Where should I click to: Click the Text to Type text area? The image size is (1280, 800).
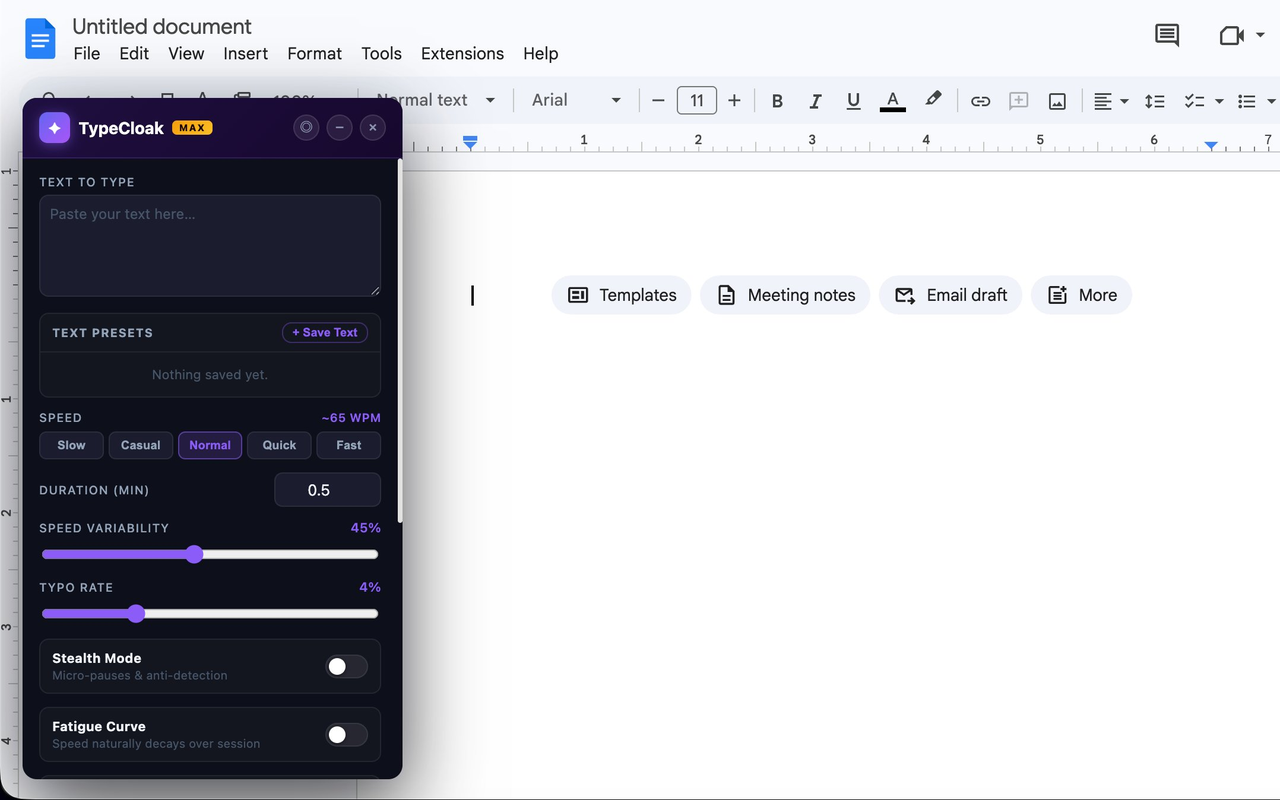tap(210, 246)
